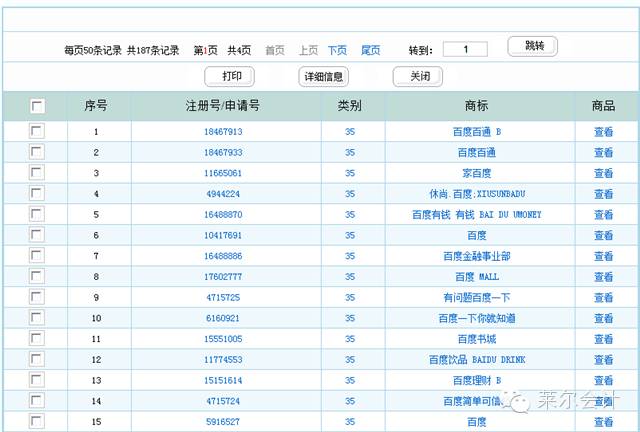This screenshot has width=640, height=432.
Task: Check the box for row 9
Action: pos(37,297)
